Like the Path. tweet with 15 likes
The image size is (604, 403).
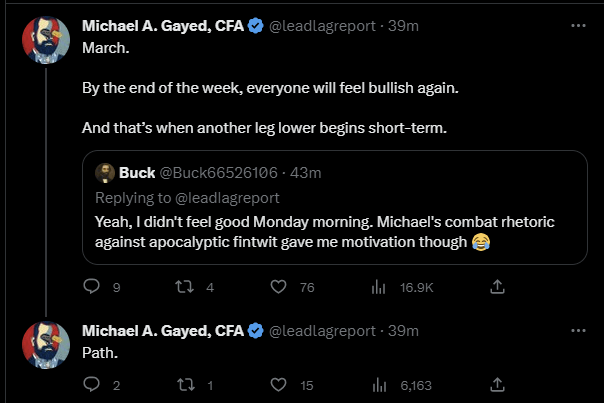278,385
